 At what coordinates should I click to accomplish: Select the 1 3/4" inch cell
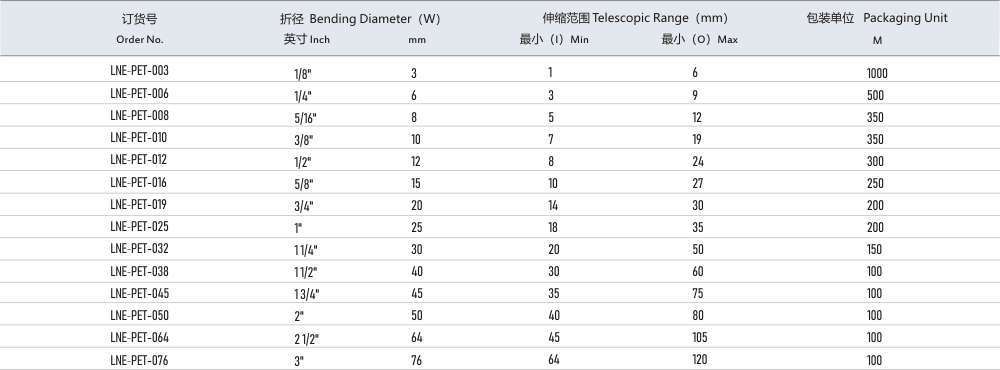307,294
